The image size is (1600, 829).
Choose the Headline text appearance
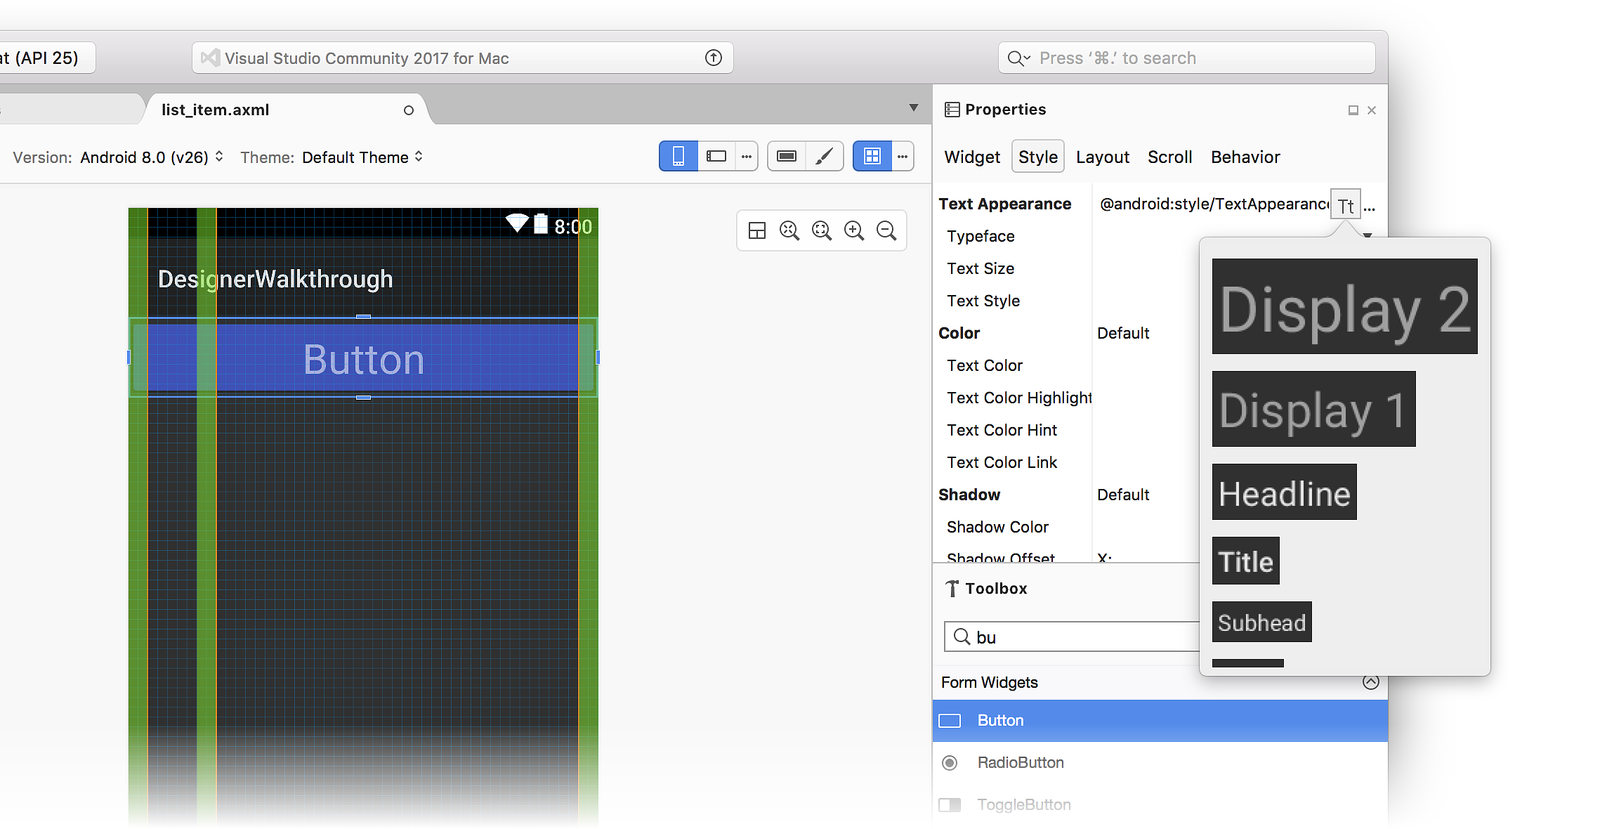coord(1284,492)
